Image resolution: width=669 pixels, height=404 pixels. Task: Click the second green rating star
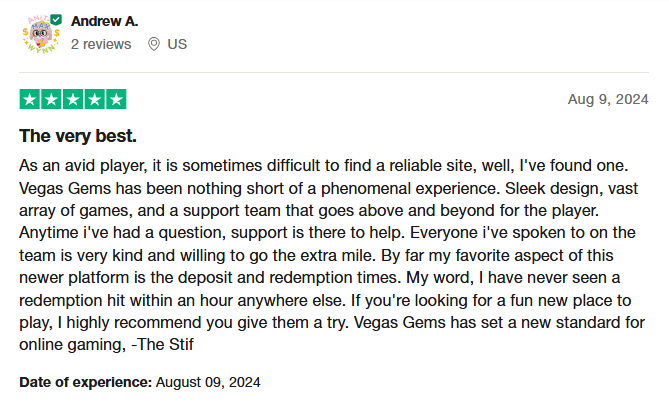pyautogui.click(x=51, y=99)
